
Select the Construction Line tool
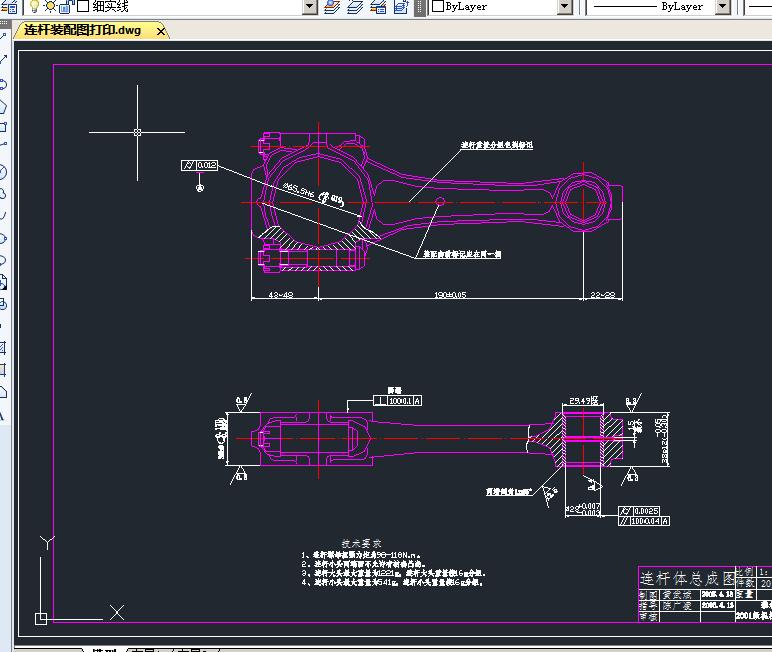click(3, 60)
